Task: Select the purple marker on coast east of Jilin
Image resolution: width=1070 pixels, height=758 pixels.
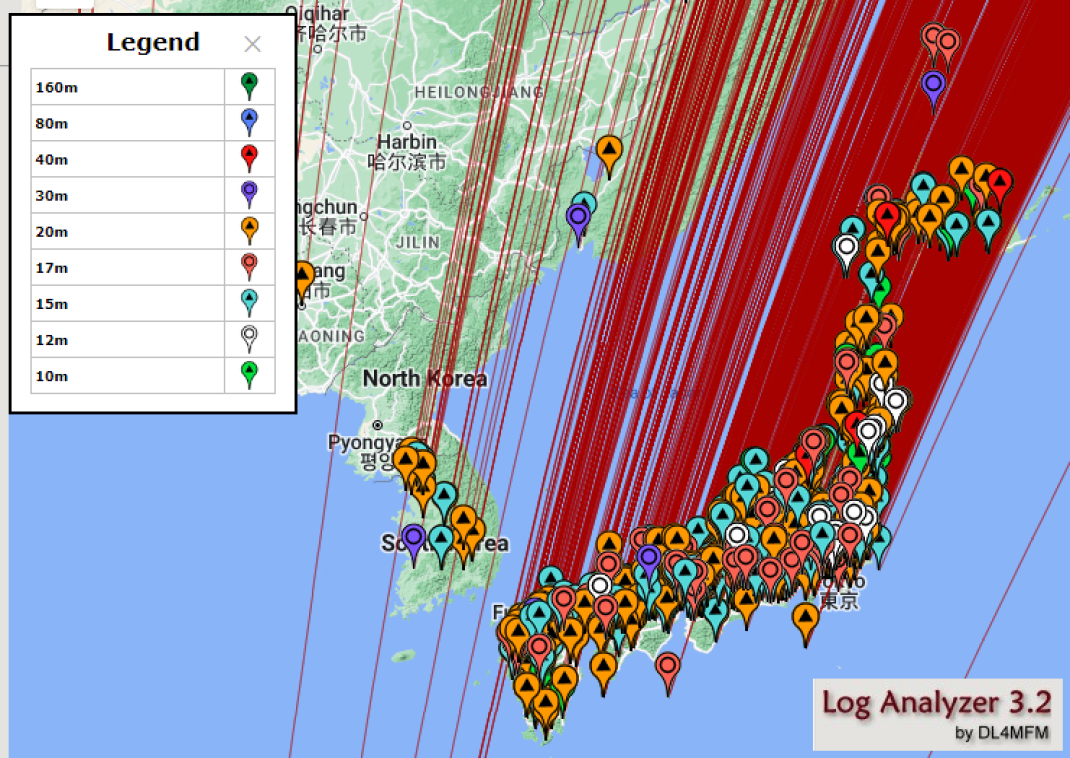Action: (x=577, y=218)
